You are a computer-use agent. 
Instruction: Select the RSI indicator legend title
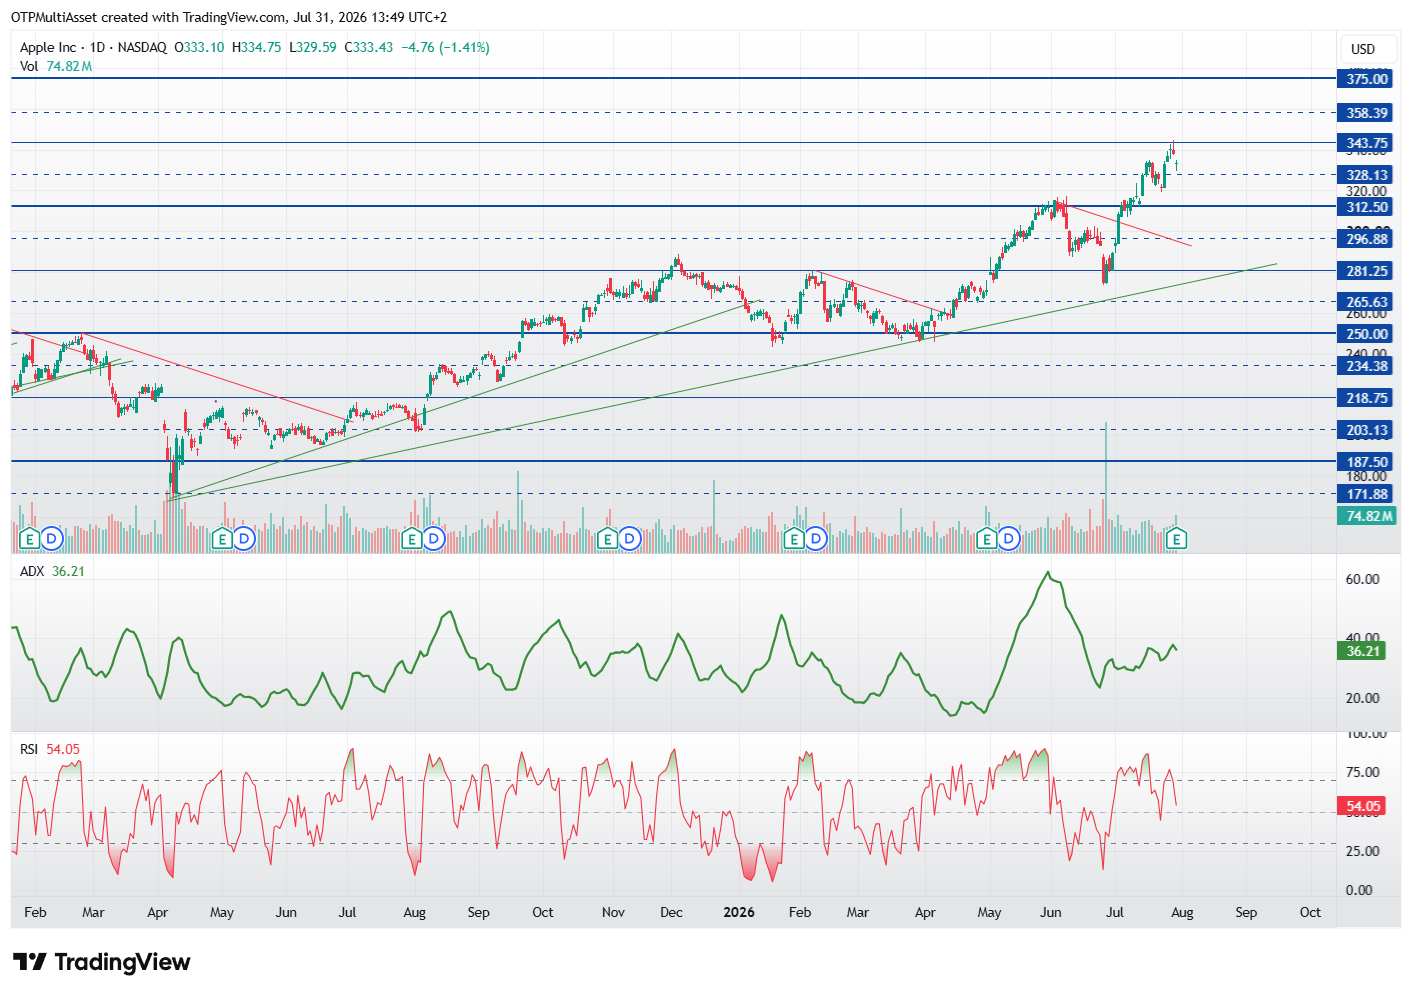click(x=29, y=749)
